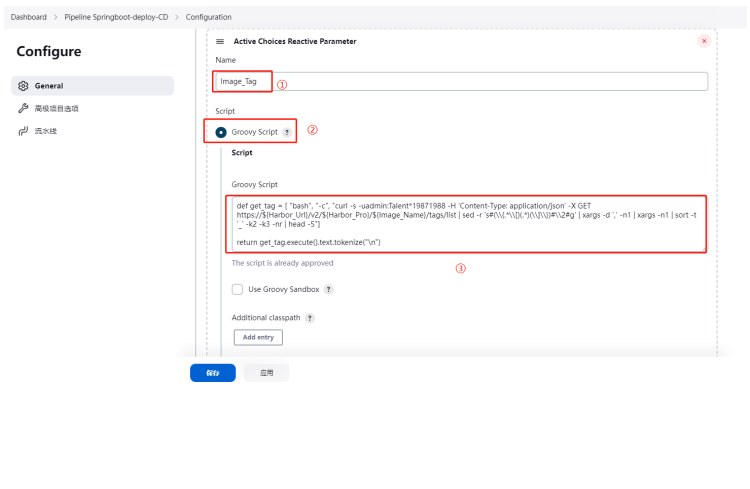The width and height of the screenshot is (750, 489).
Task: Click the Configuration breadcrumb item
Action: [x=209, y=17]
